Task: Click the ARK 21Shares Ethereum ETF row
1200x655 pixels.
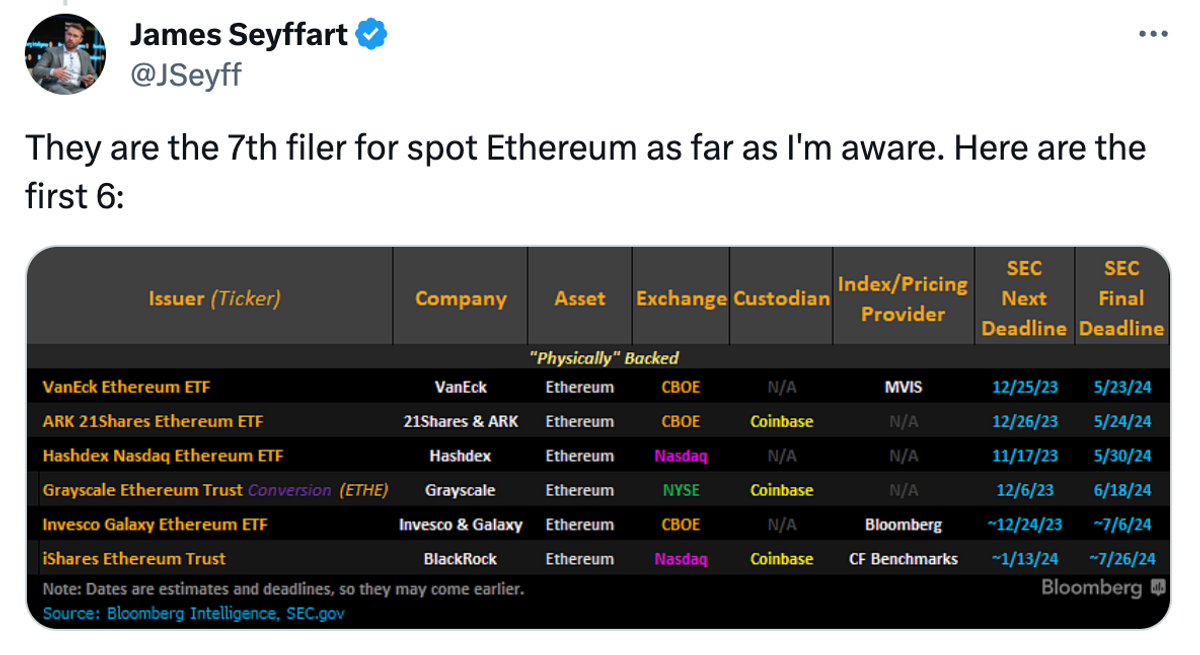Action: 597,421
